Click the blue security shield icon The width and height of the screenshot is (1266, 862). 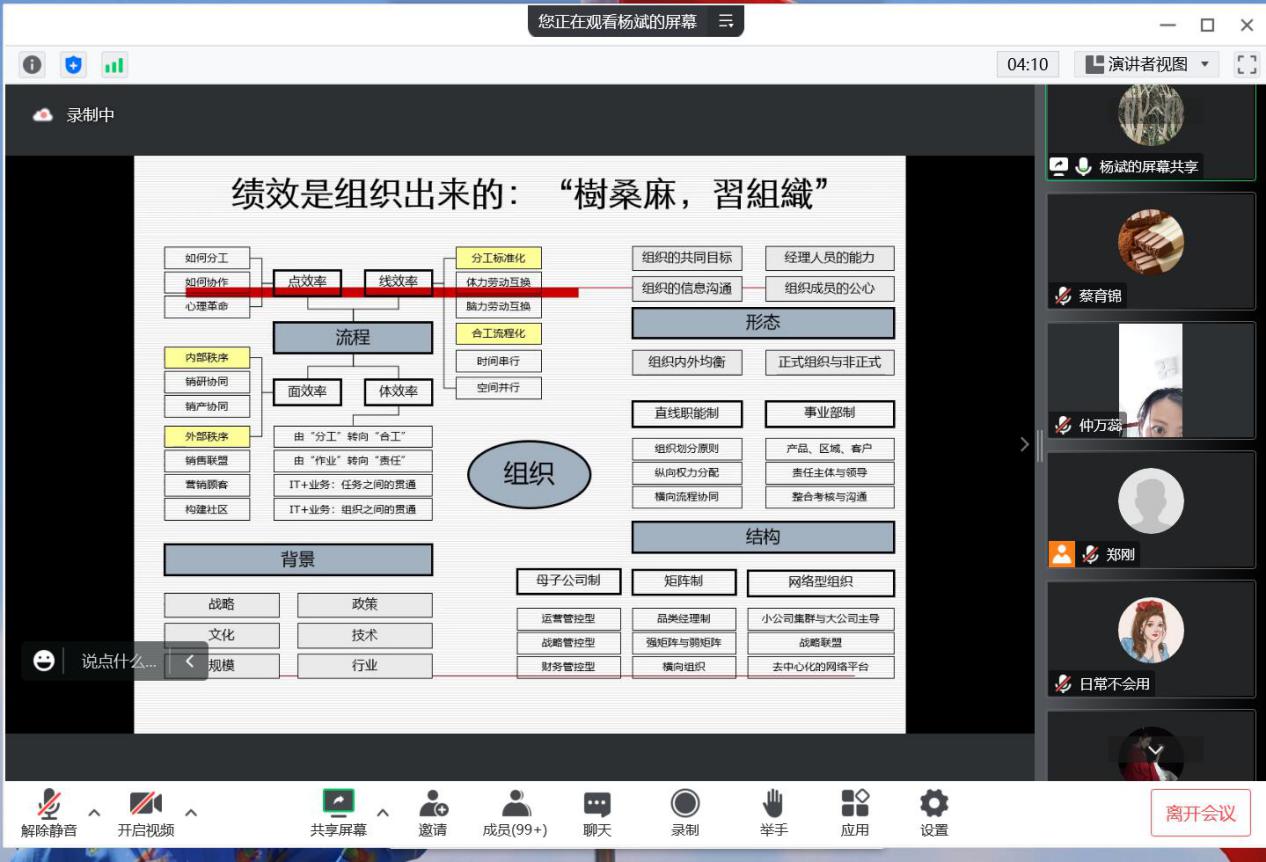tap(73, 65)
